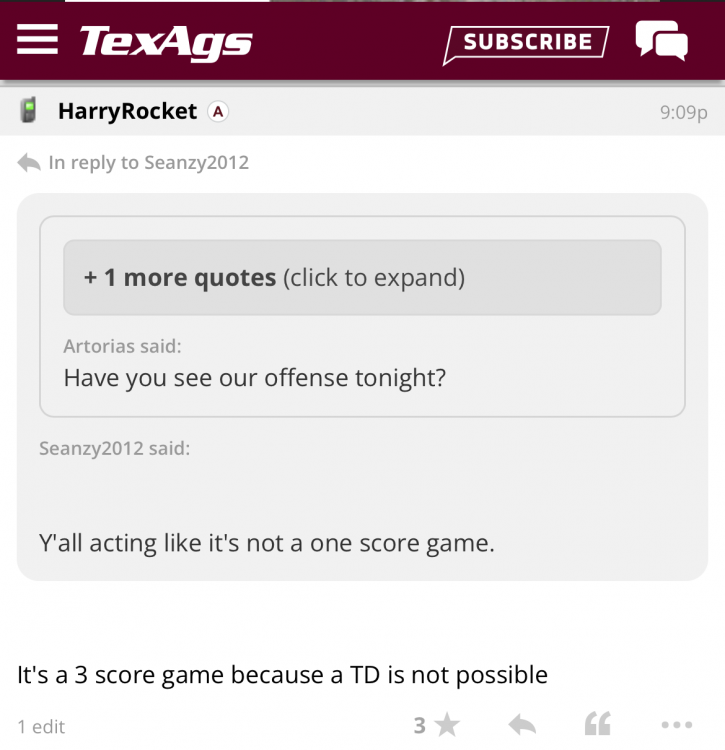Quote this post using quotation icon

click(x=597, y=725)
